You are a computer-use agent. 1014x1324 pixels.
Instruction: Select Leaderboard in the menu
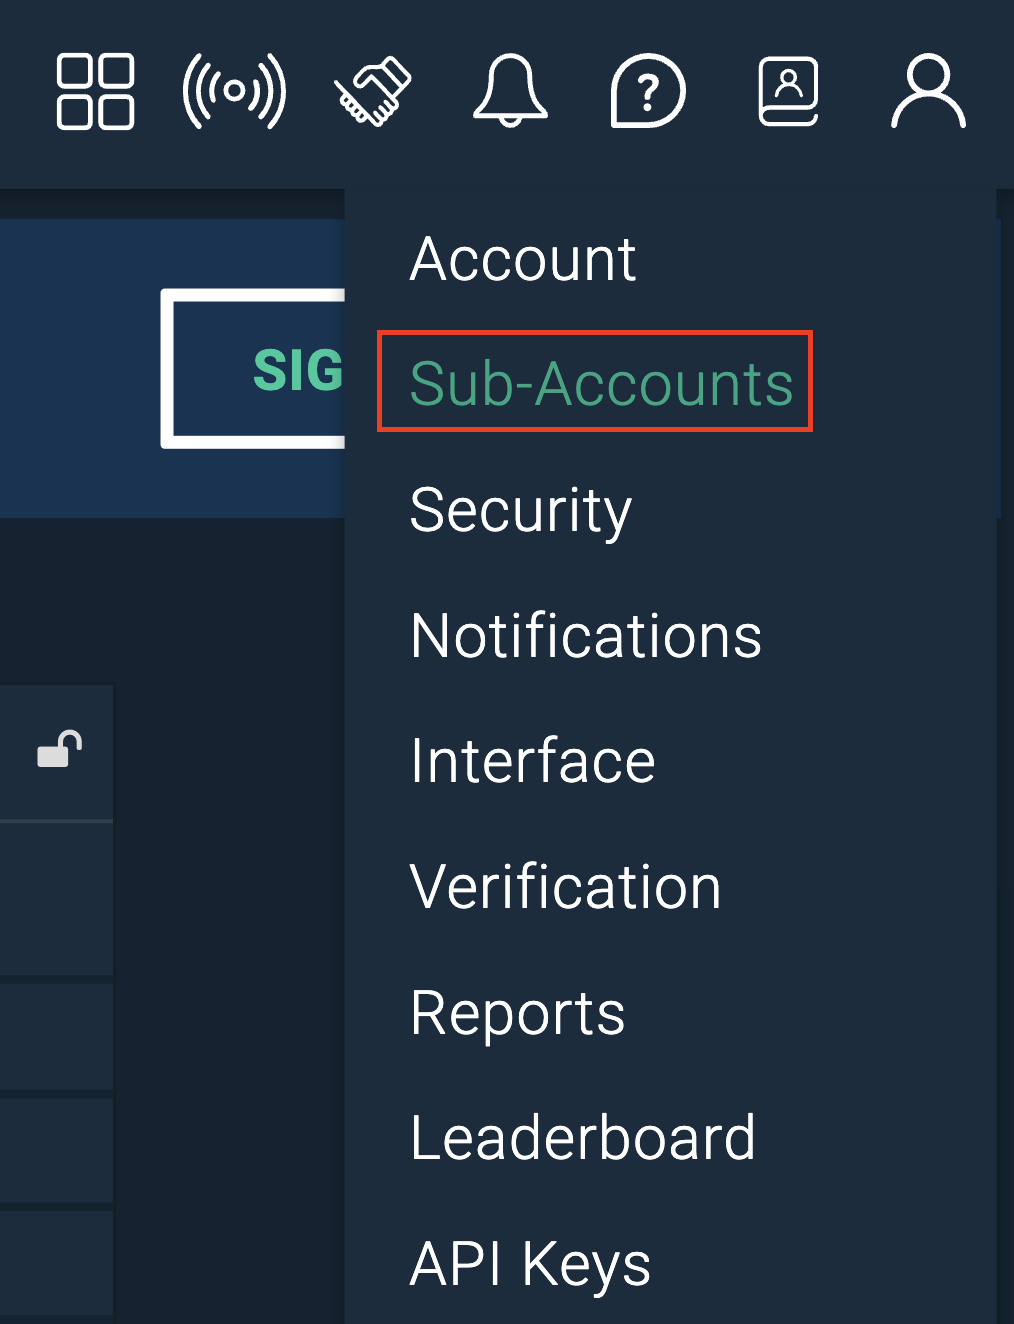click(x=583, y=1138)
